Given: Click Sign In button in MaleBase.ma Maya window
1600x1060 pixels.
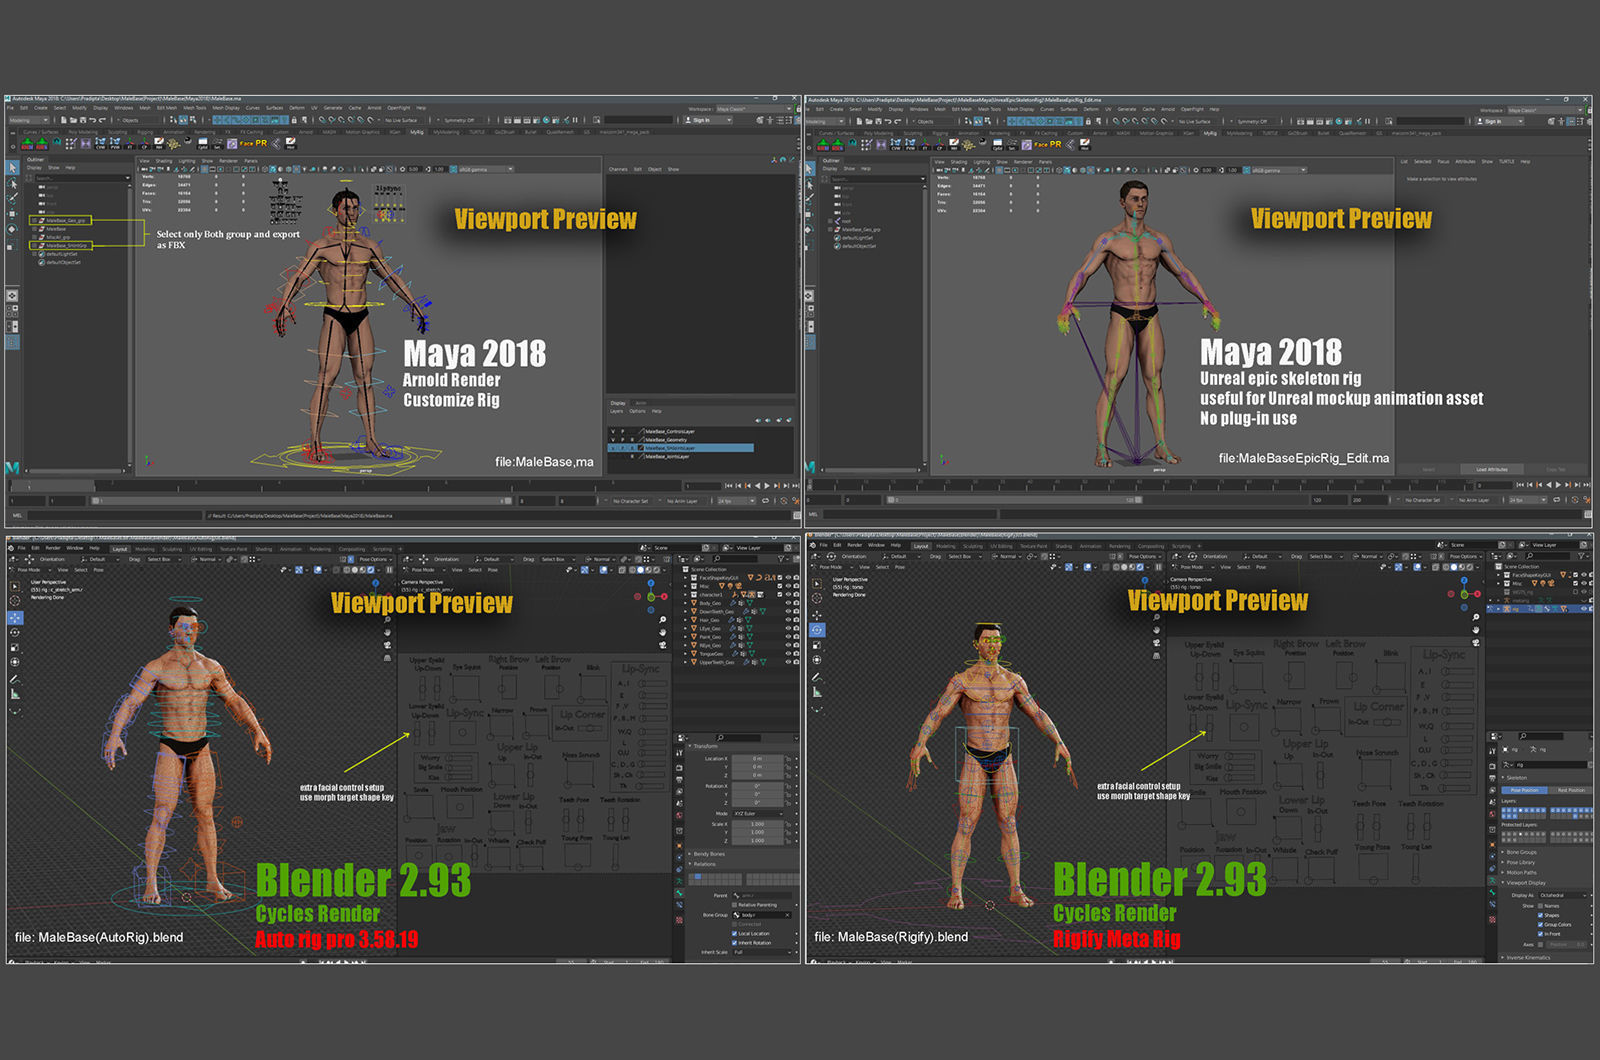Looking at the screenshot, I should 707,120.
